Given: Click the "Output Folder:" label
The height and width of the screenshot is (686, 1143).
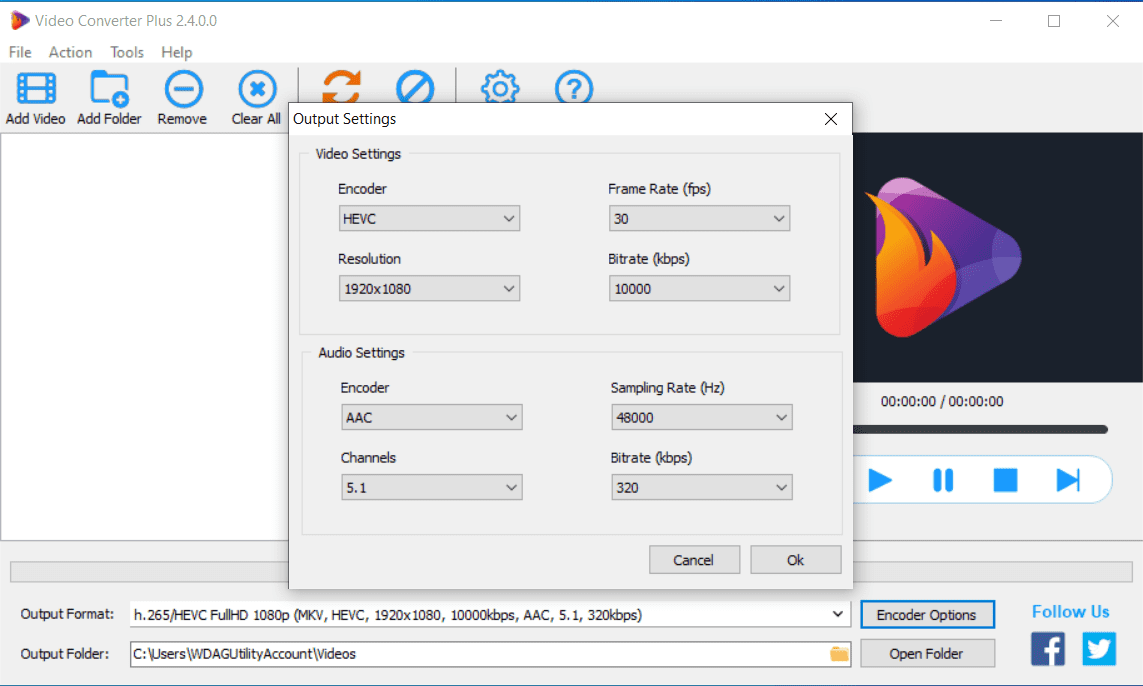Looking at the screenshot, I should [65, 654].
